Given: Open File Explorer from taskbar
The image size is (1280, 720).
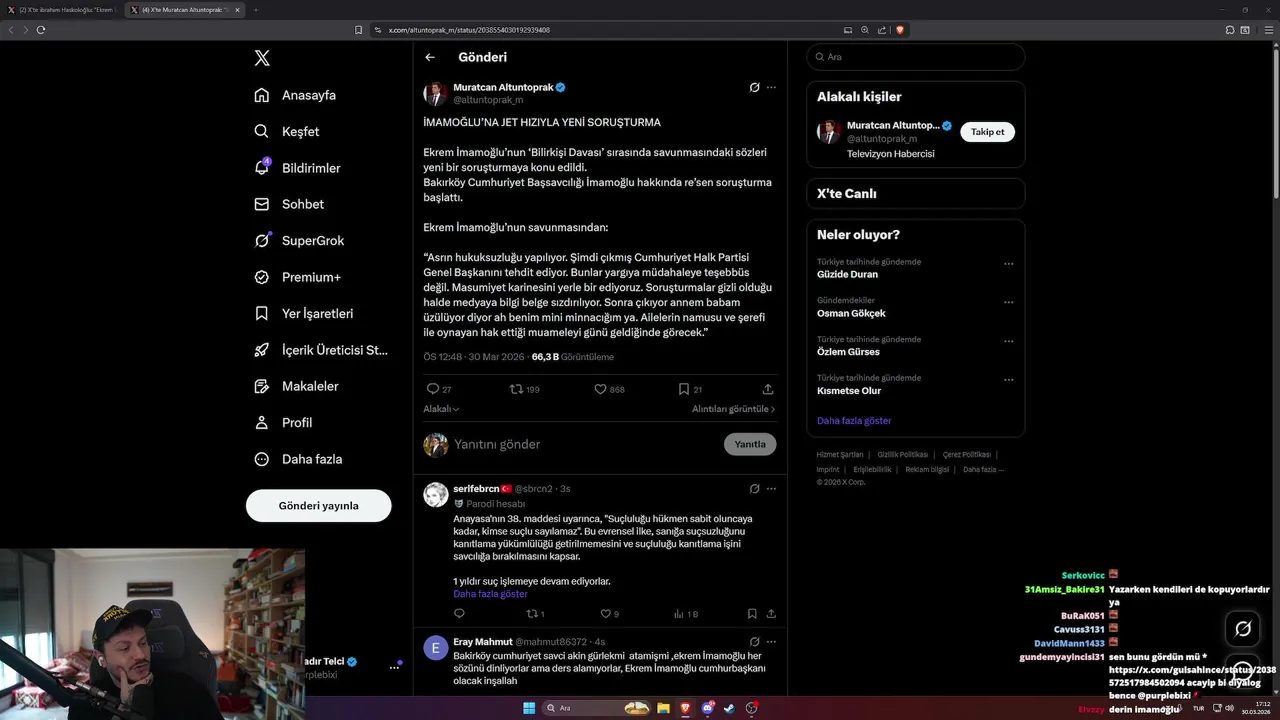Looking at the screenshot, I should coord(663,708).
